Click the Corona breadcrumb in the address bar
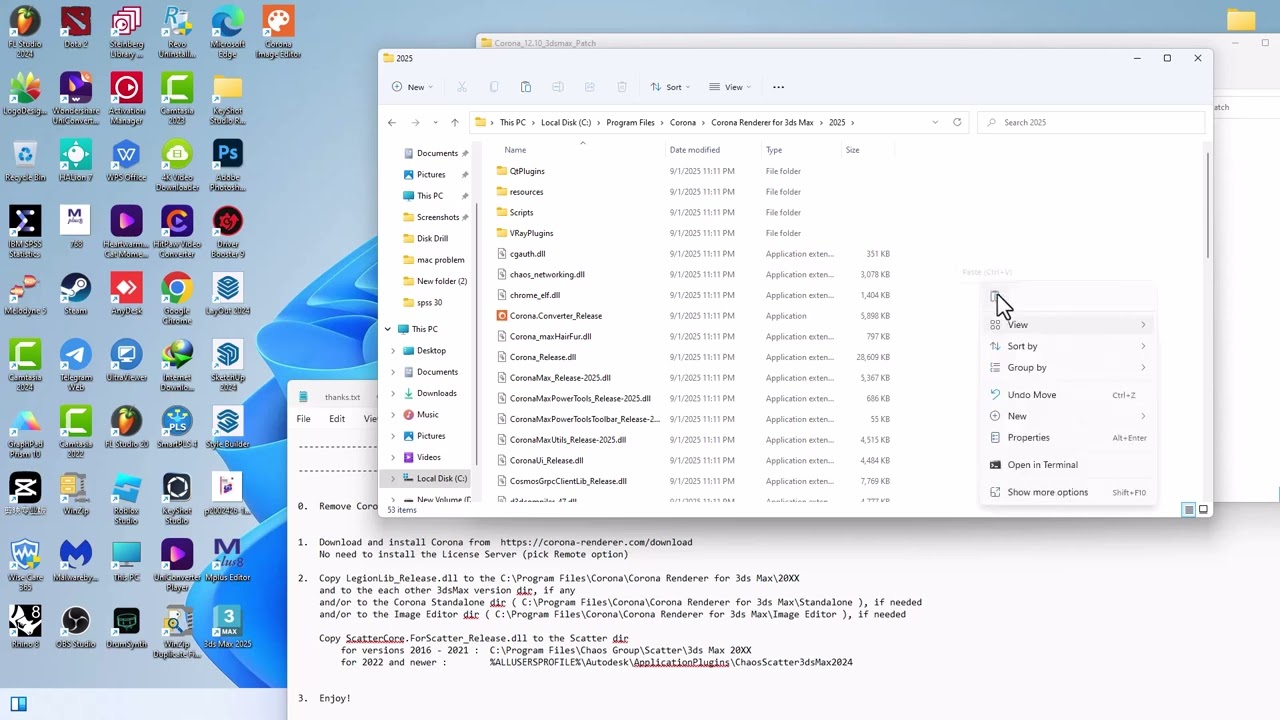1280x720 pixels. click(x=683, y=122)
